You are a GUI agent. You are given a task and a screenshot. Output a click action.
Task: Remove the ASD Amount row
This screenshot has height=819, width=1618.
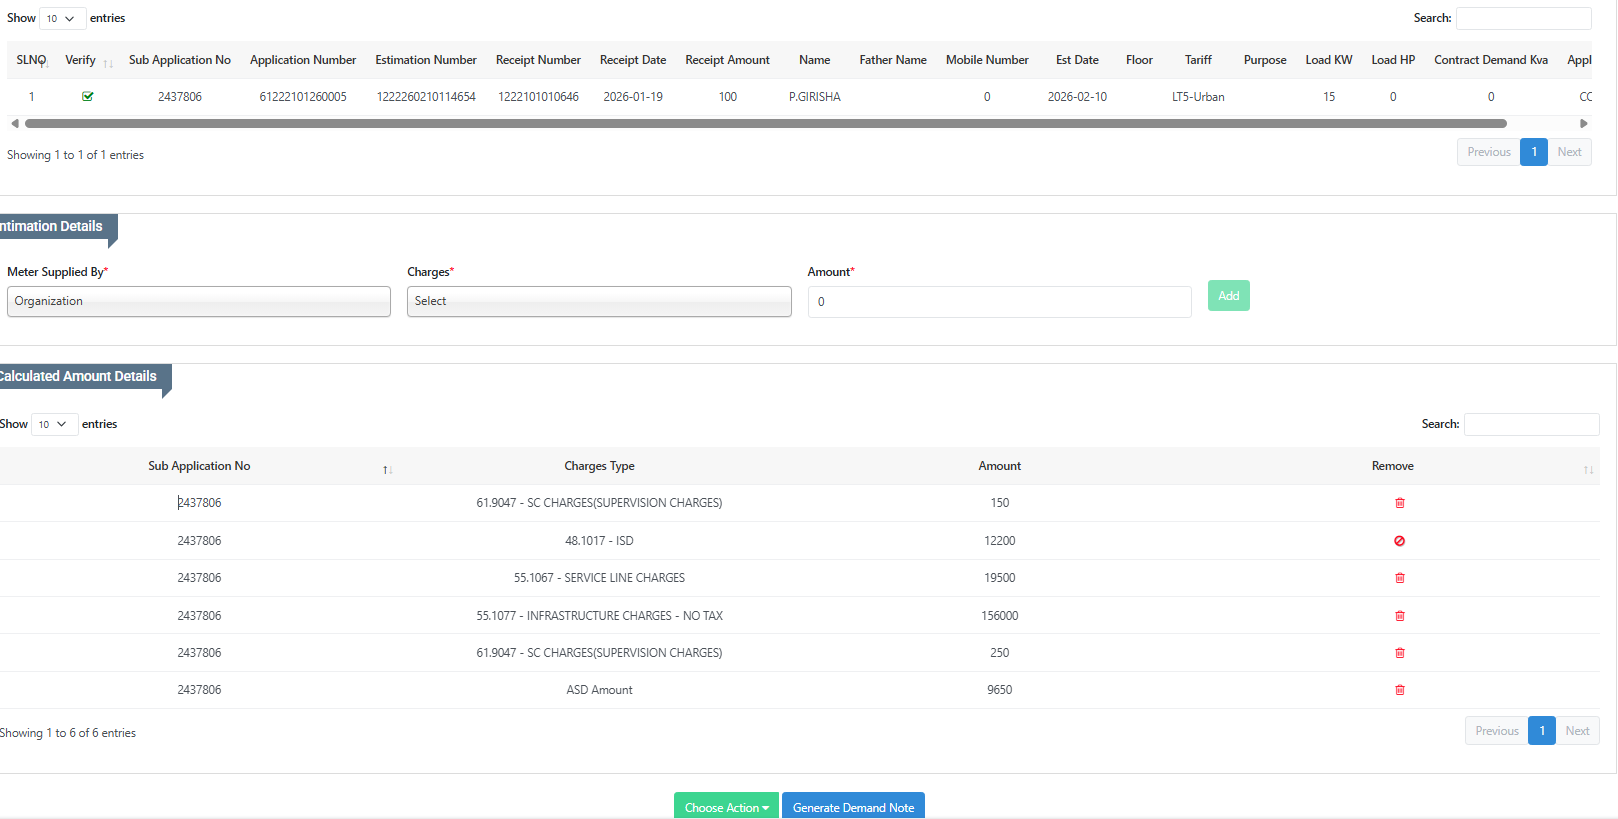click(1399, 690)
